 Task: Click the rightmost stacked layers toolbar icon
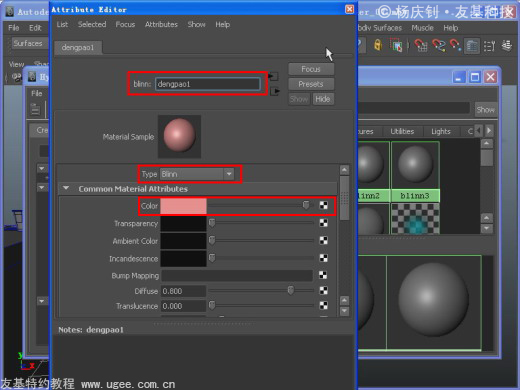pos(507,45)
